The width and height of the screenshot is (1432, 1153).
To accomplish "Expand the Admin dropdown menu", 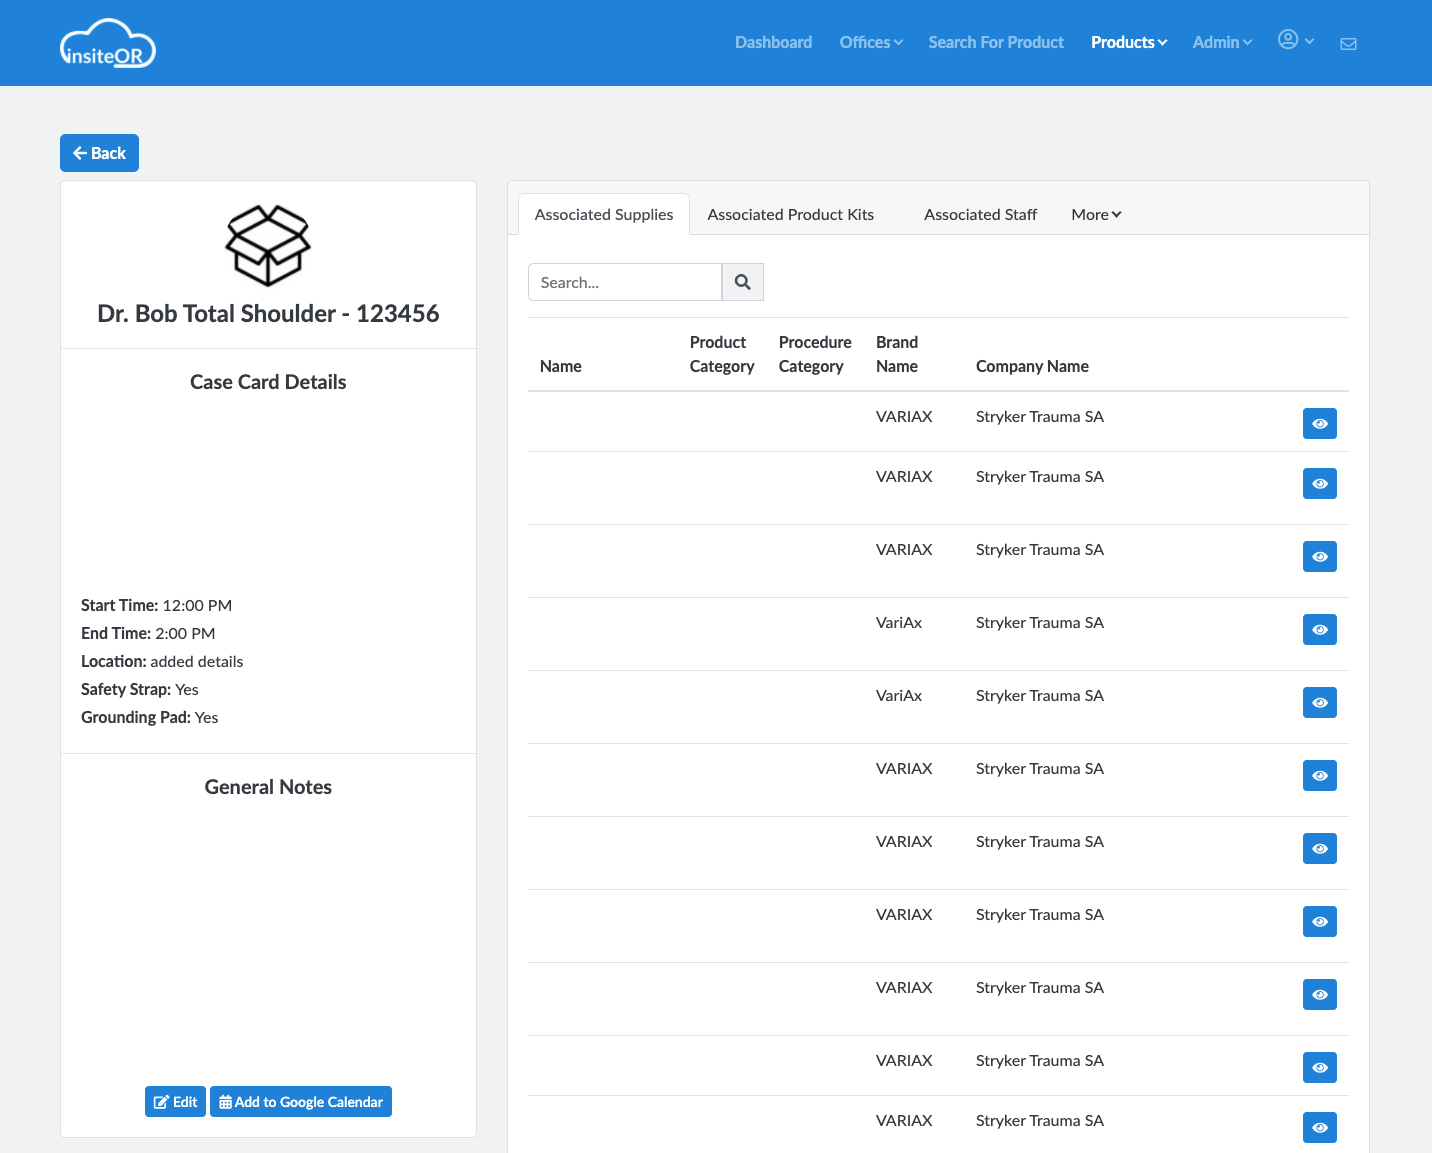I will click(1222, 42).
